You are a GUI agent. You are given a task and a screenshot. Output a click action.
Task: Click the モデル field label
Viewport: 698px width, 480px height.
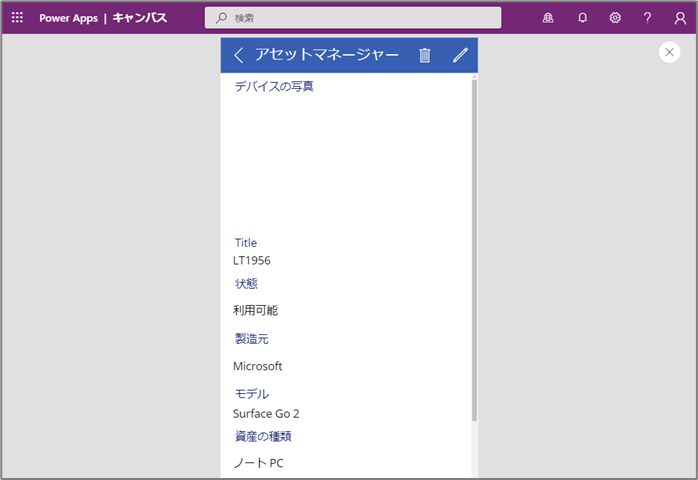click(252, 394)
